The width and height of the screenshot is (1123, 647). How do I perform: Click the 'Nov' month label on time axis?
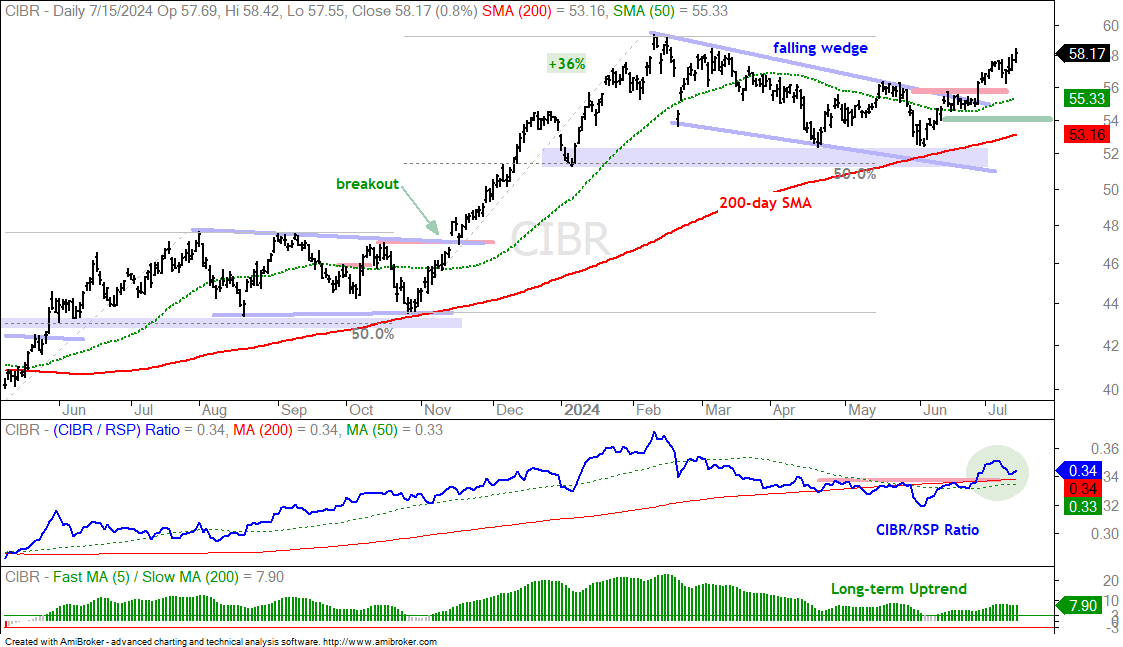pyautogui.click(x=437, y=410)
